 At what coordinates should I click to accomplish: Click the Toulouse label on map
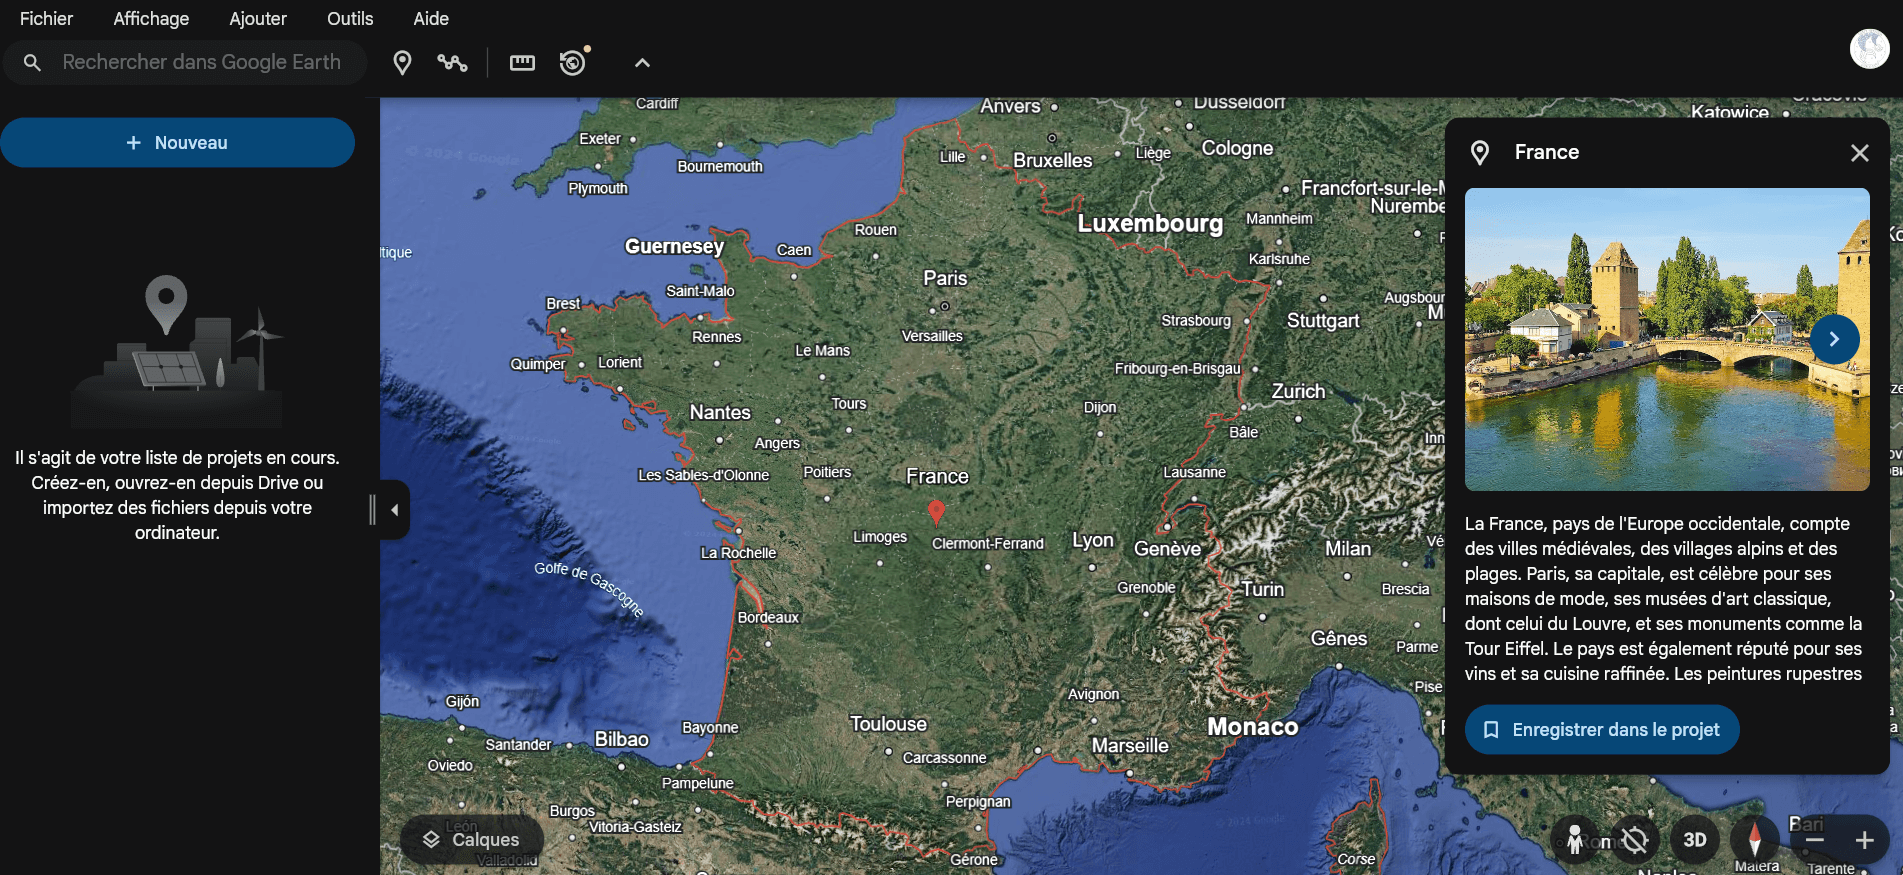pos(888,724)
